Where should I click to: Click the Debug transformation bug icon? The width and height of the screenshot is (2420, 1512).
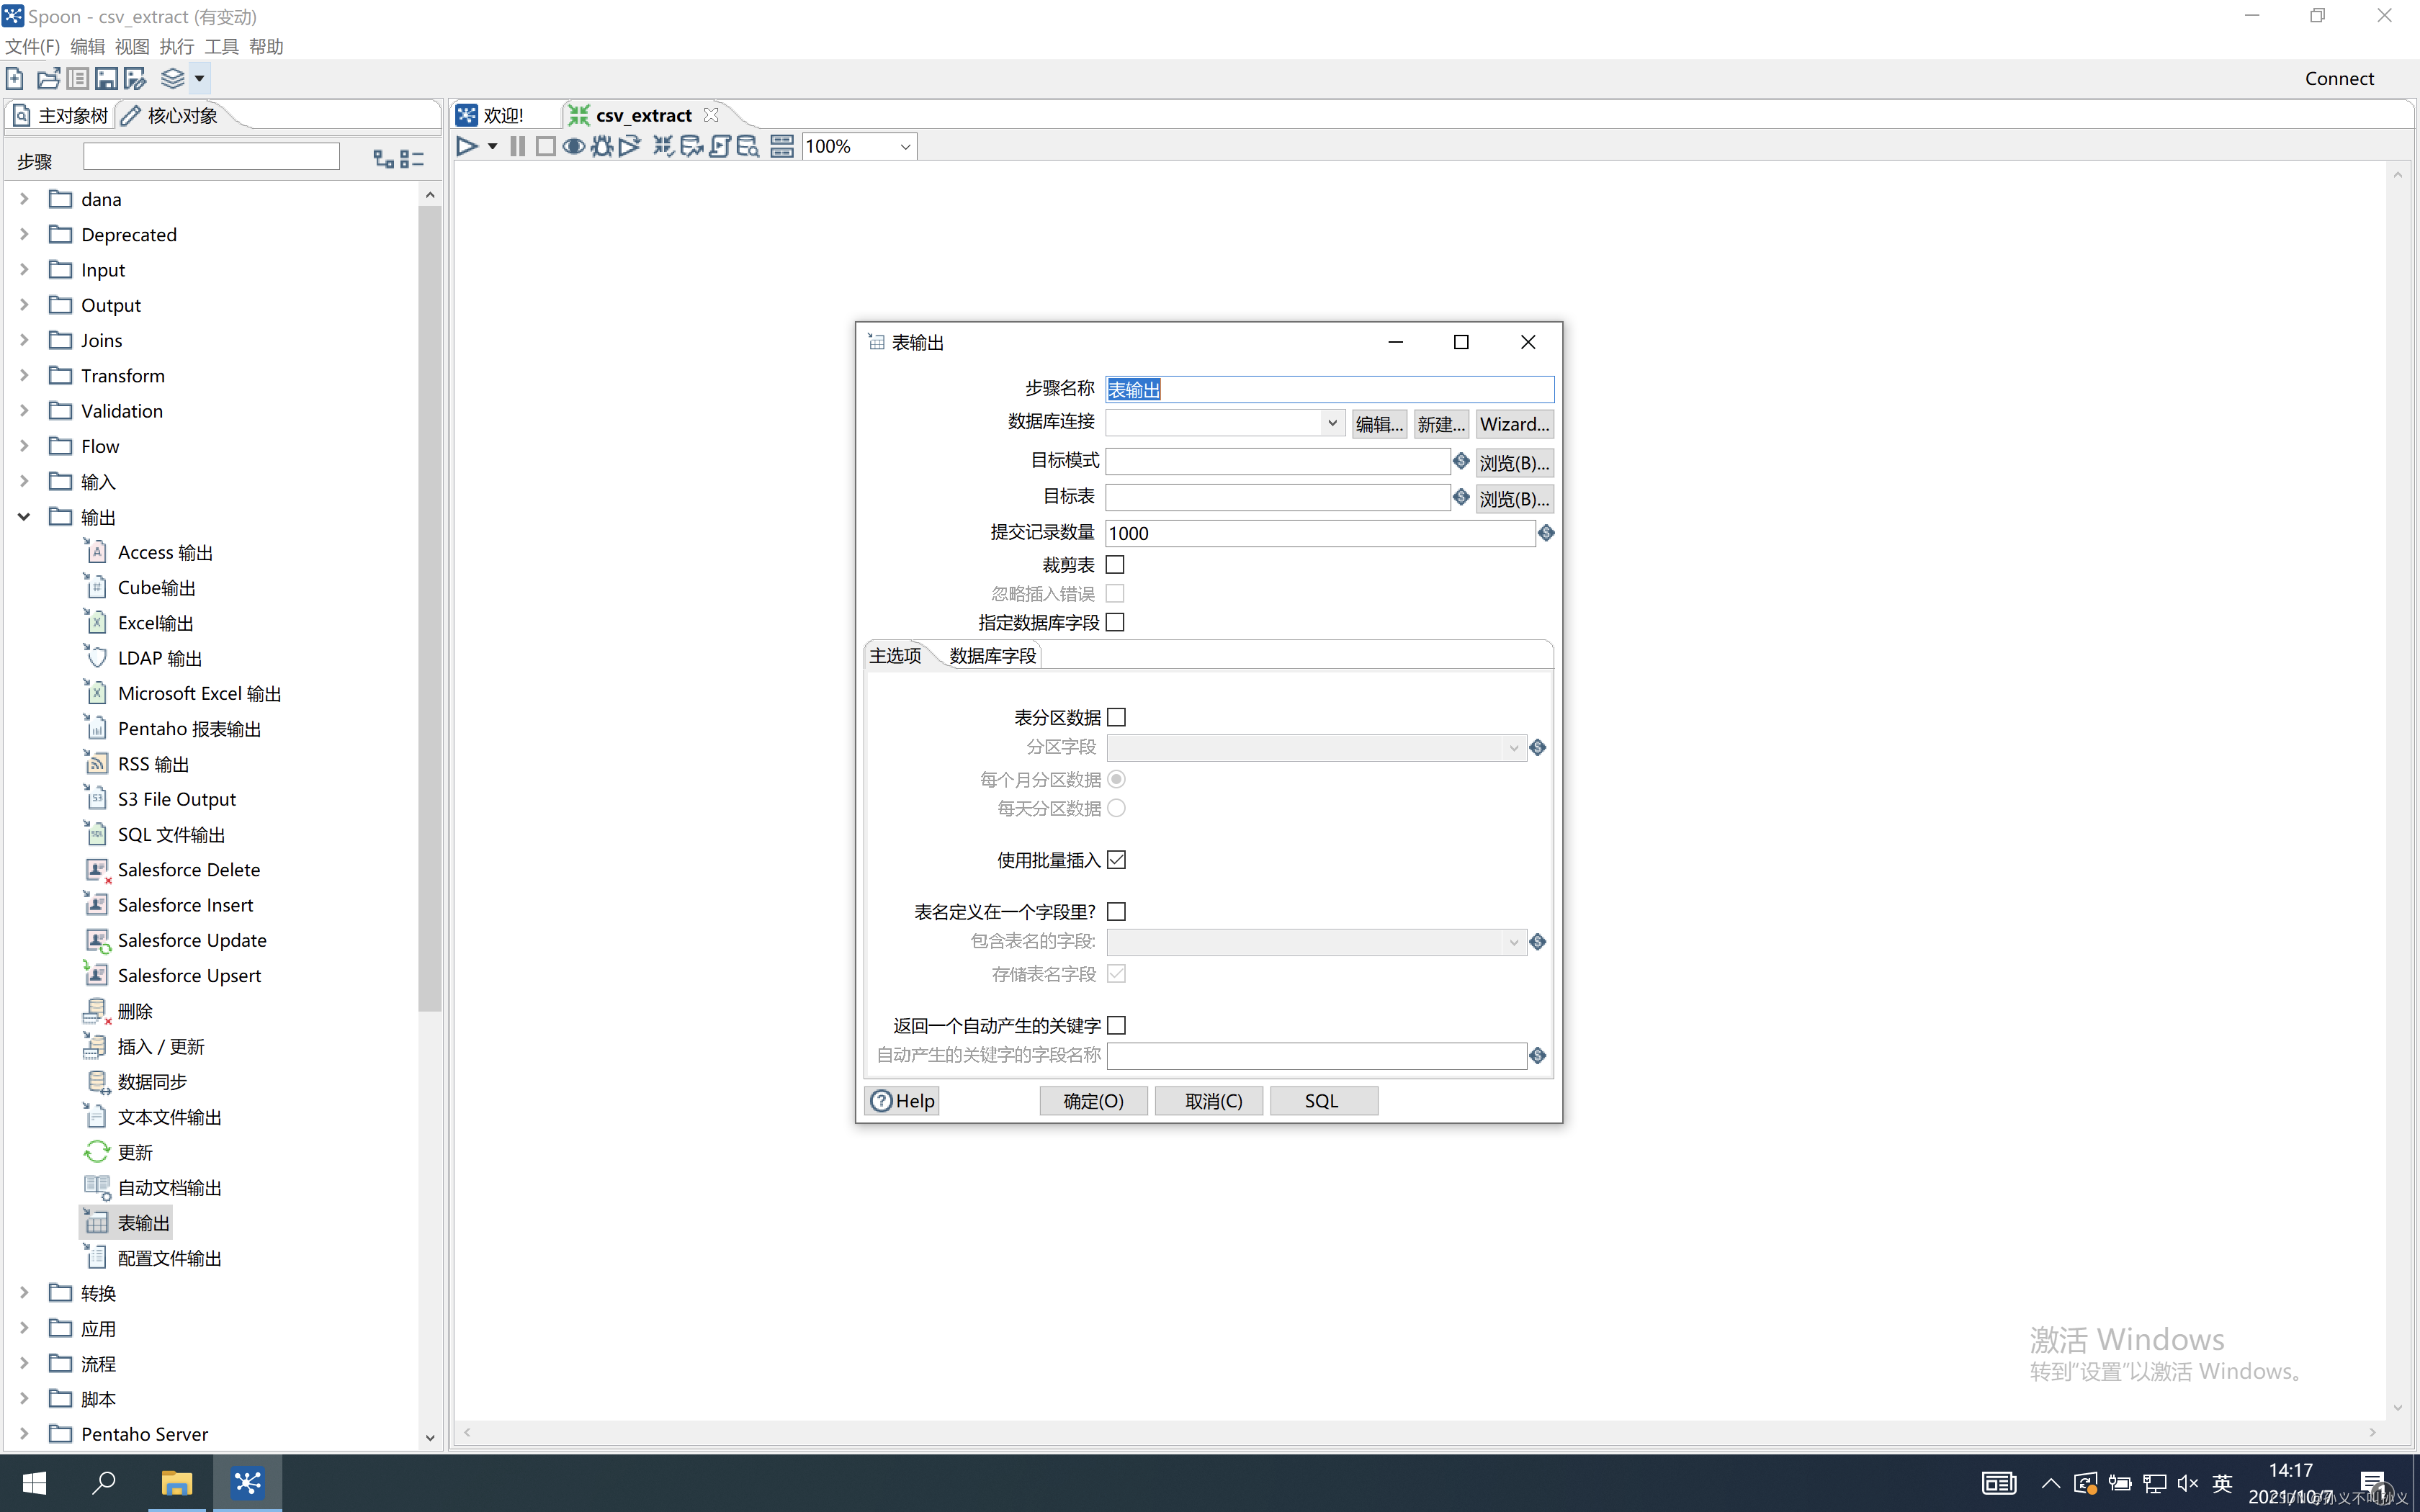pyautogui.click(x=601, y=147)
